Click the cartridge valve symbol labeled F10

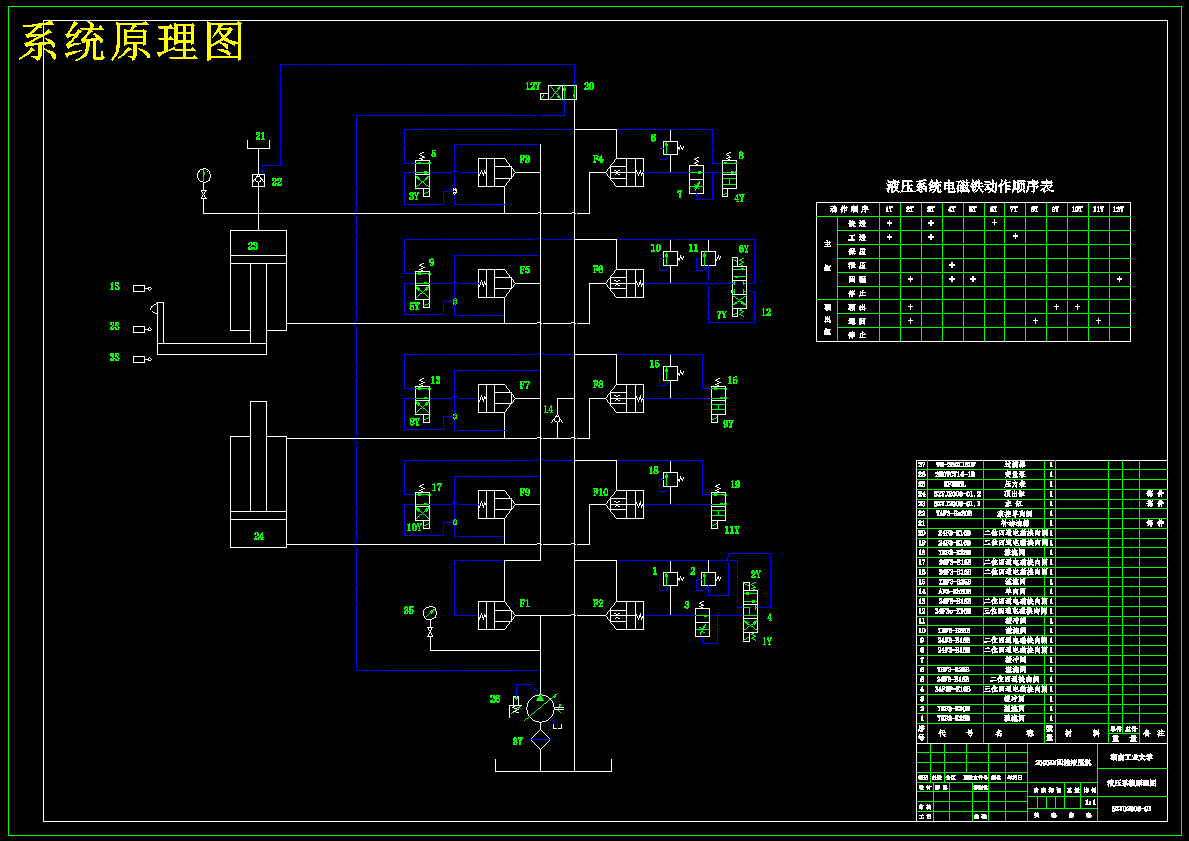pyautogui.click(x=626, y=504)
